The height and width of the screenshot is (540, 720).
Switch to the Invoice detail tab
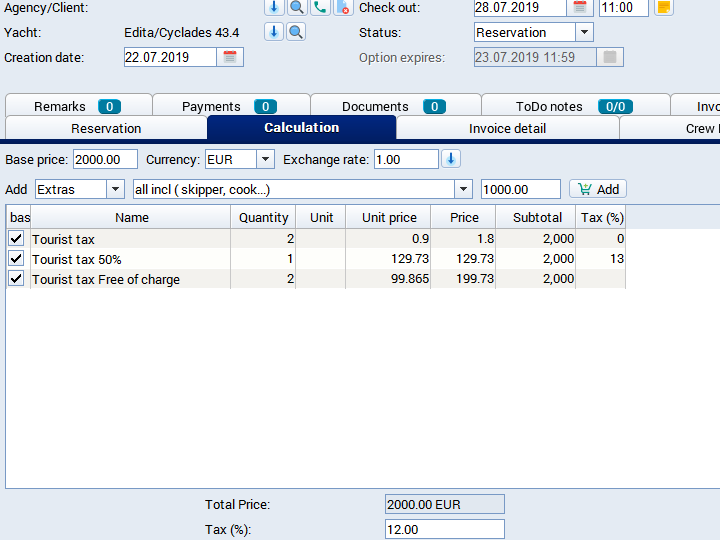[x=507, y=128]
